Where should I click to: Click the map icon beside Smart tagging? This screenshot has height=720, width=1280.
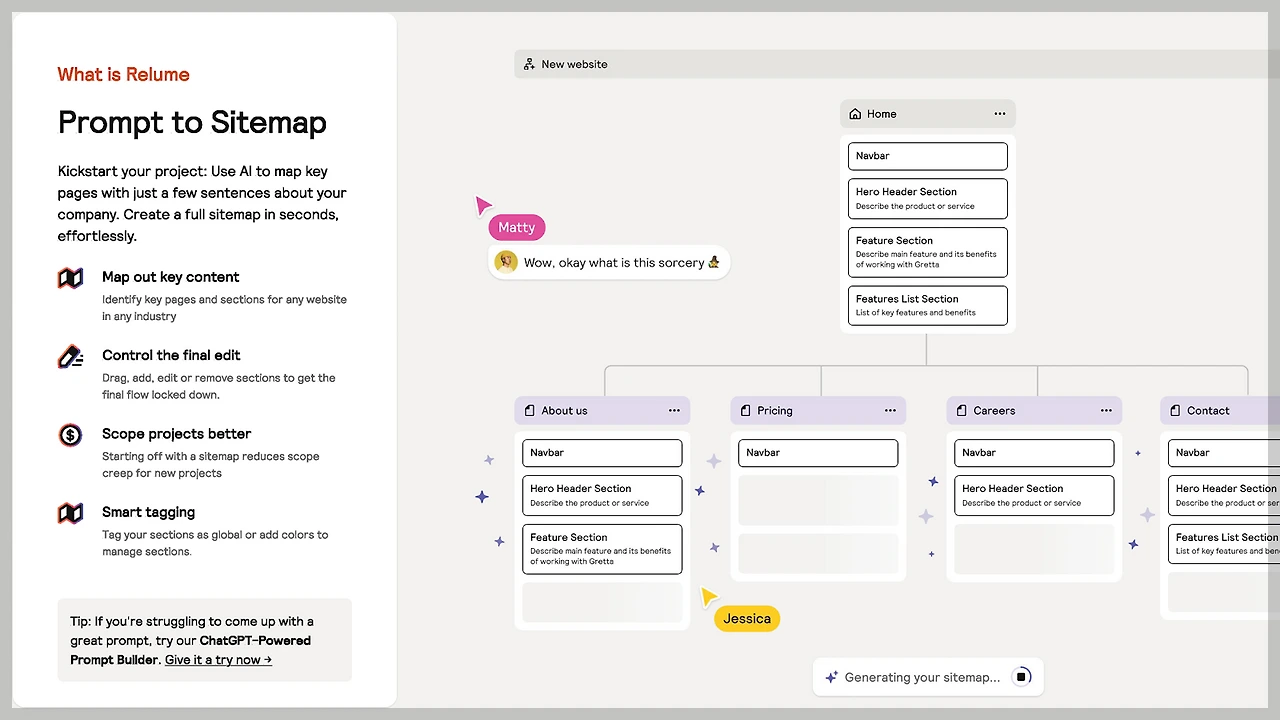point(70,513)
